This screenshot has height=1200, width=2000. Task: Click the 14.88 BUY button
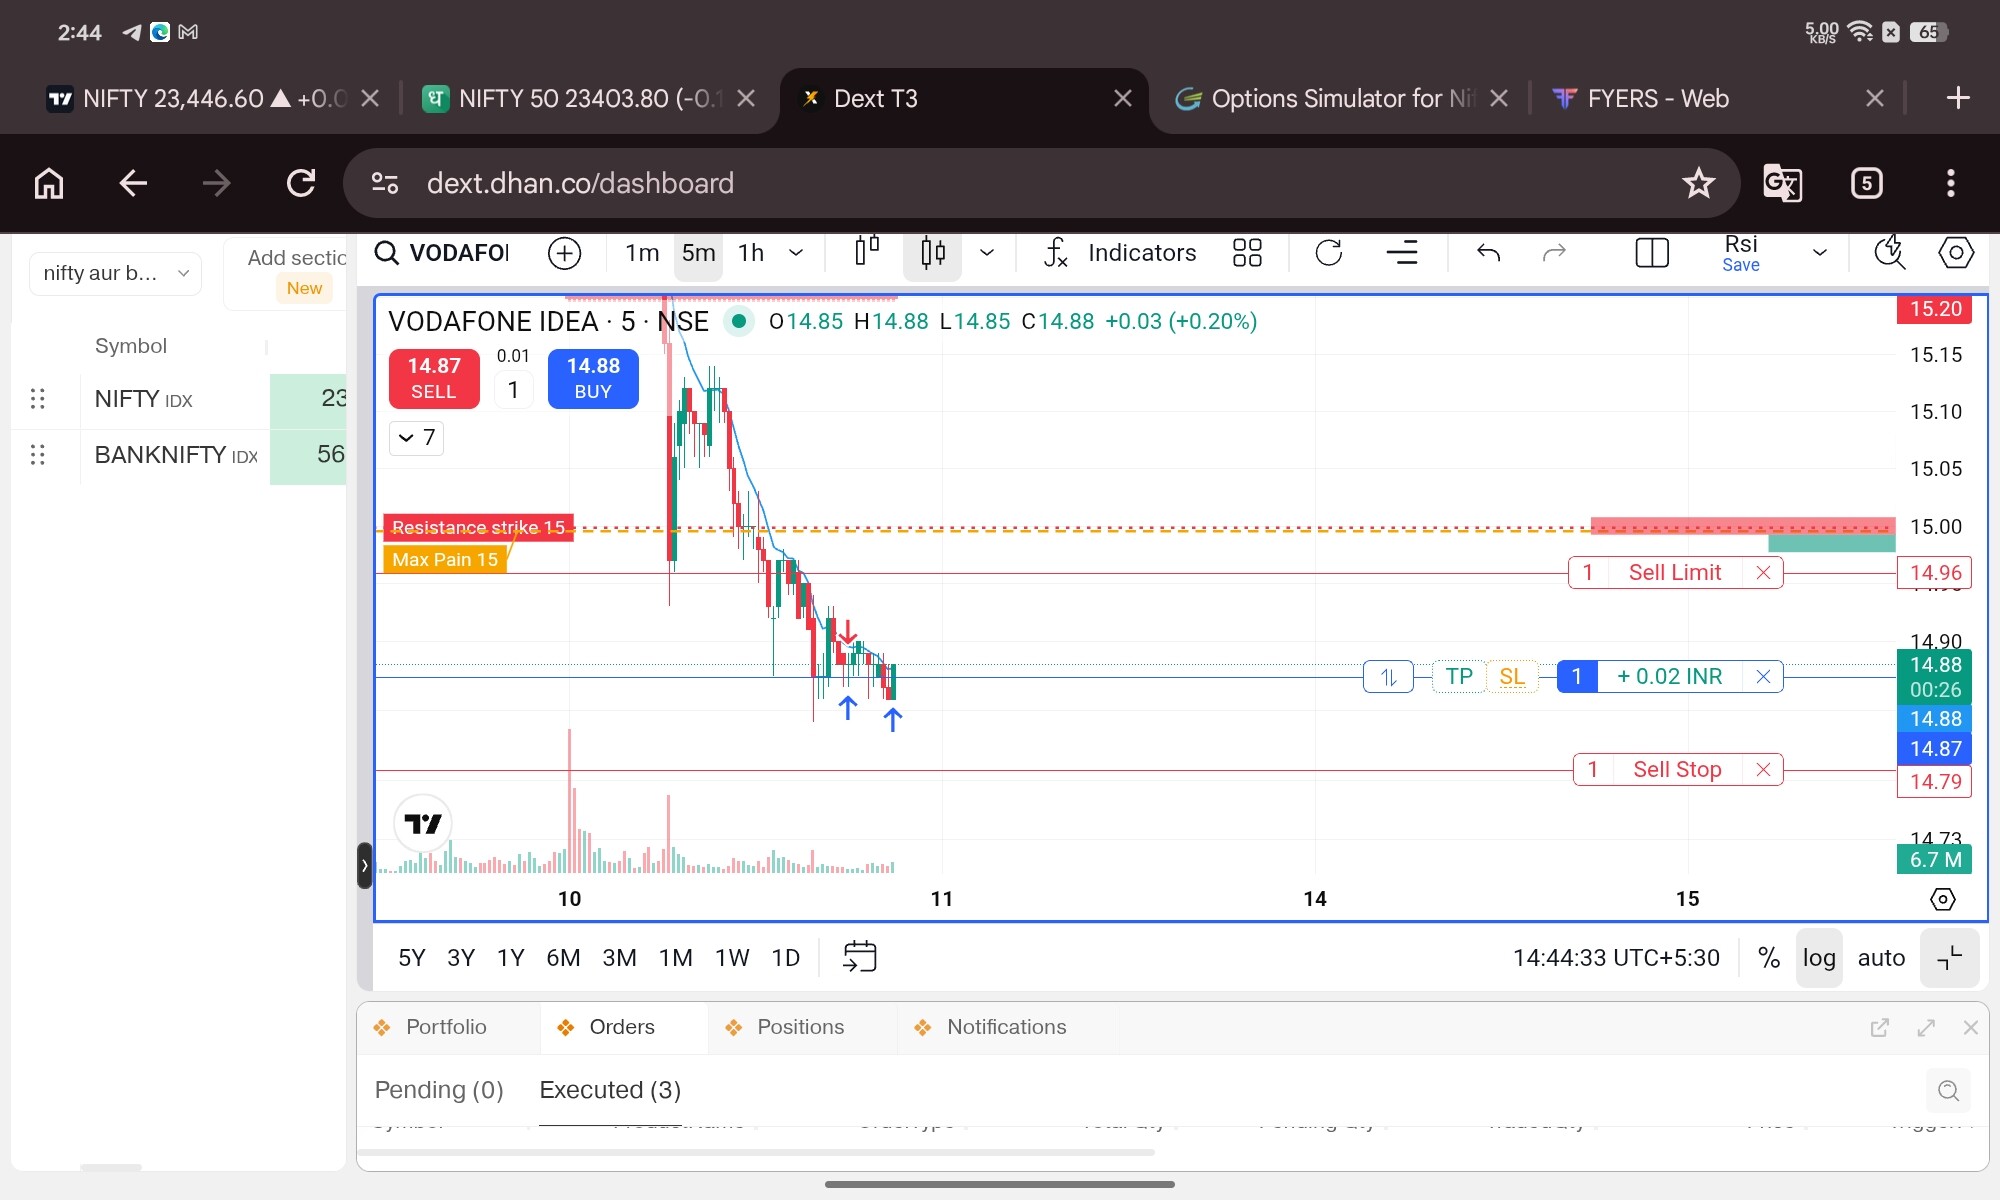tap(593, 378)
